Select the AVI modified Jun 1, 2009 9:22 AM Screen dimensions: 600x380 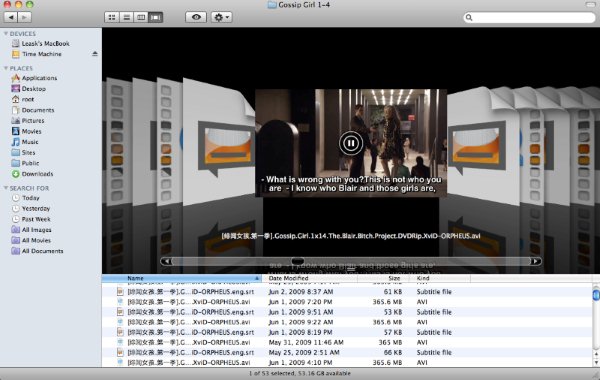347,322
